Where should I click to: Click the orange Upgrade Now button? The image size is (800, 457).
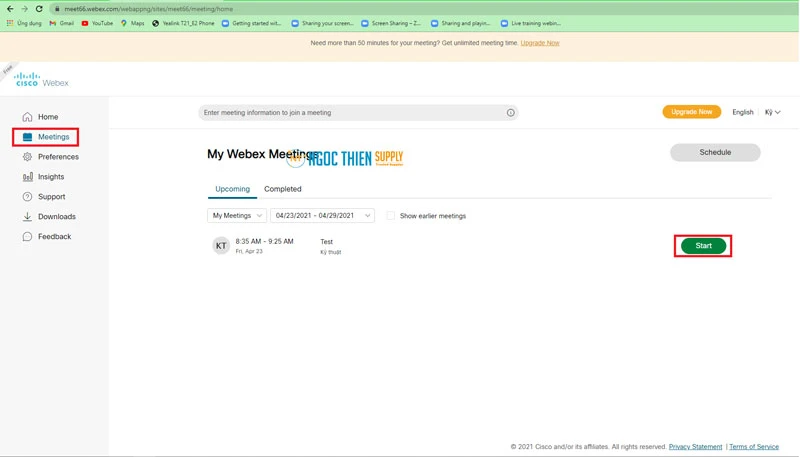tap(691, 112)
